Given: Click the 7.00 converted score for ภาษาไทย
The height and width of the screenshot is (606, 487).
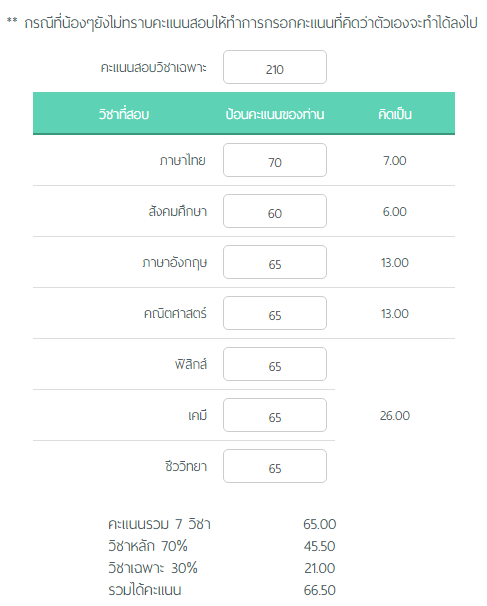Looking at the screenshot, I should tap(395, 160).
